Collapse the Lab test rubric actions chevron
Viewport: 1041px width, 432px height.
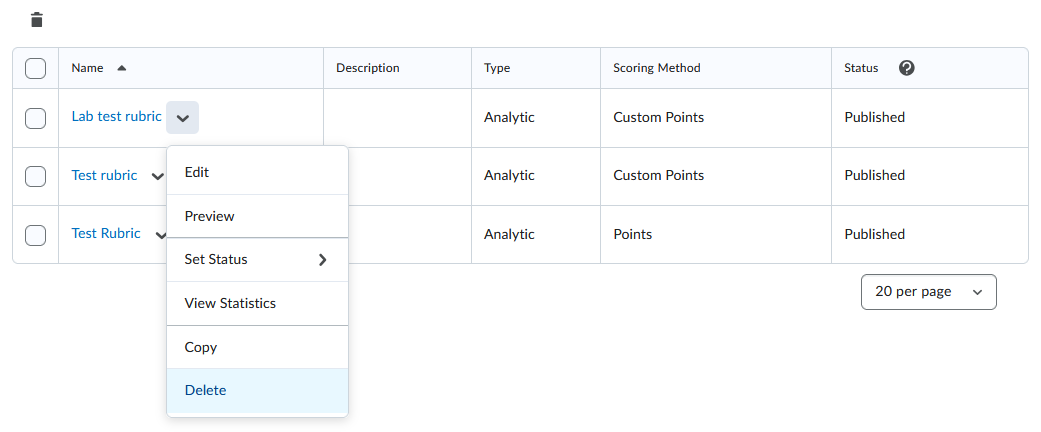(x=183, y=117)
